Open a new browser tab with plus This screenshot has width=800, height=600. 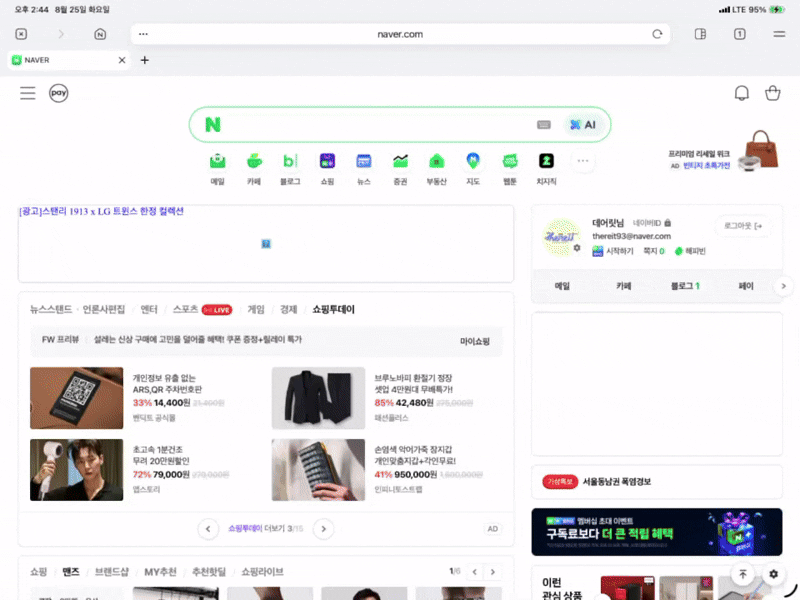click(145, 60)
